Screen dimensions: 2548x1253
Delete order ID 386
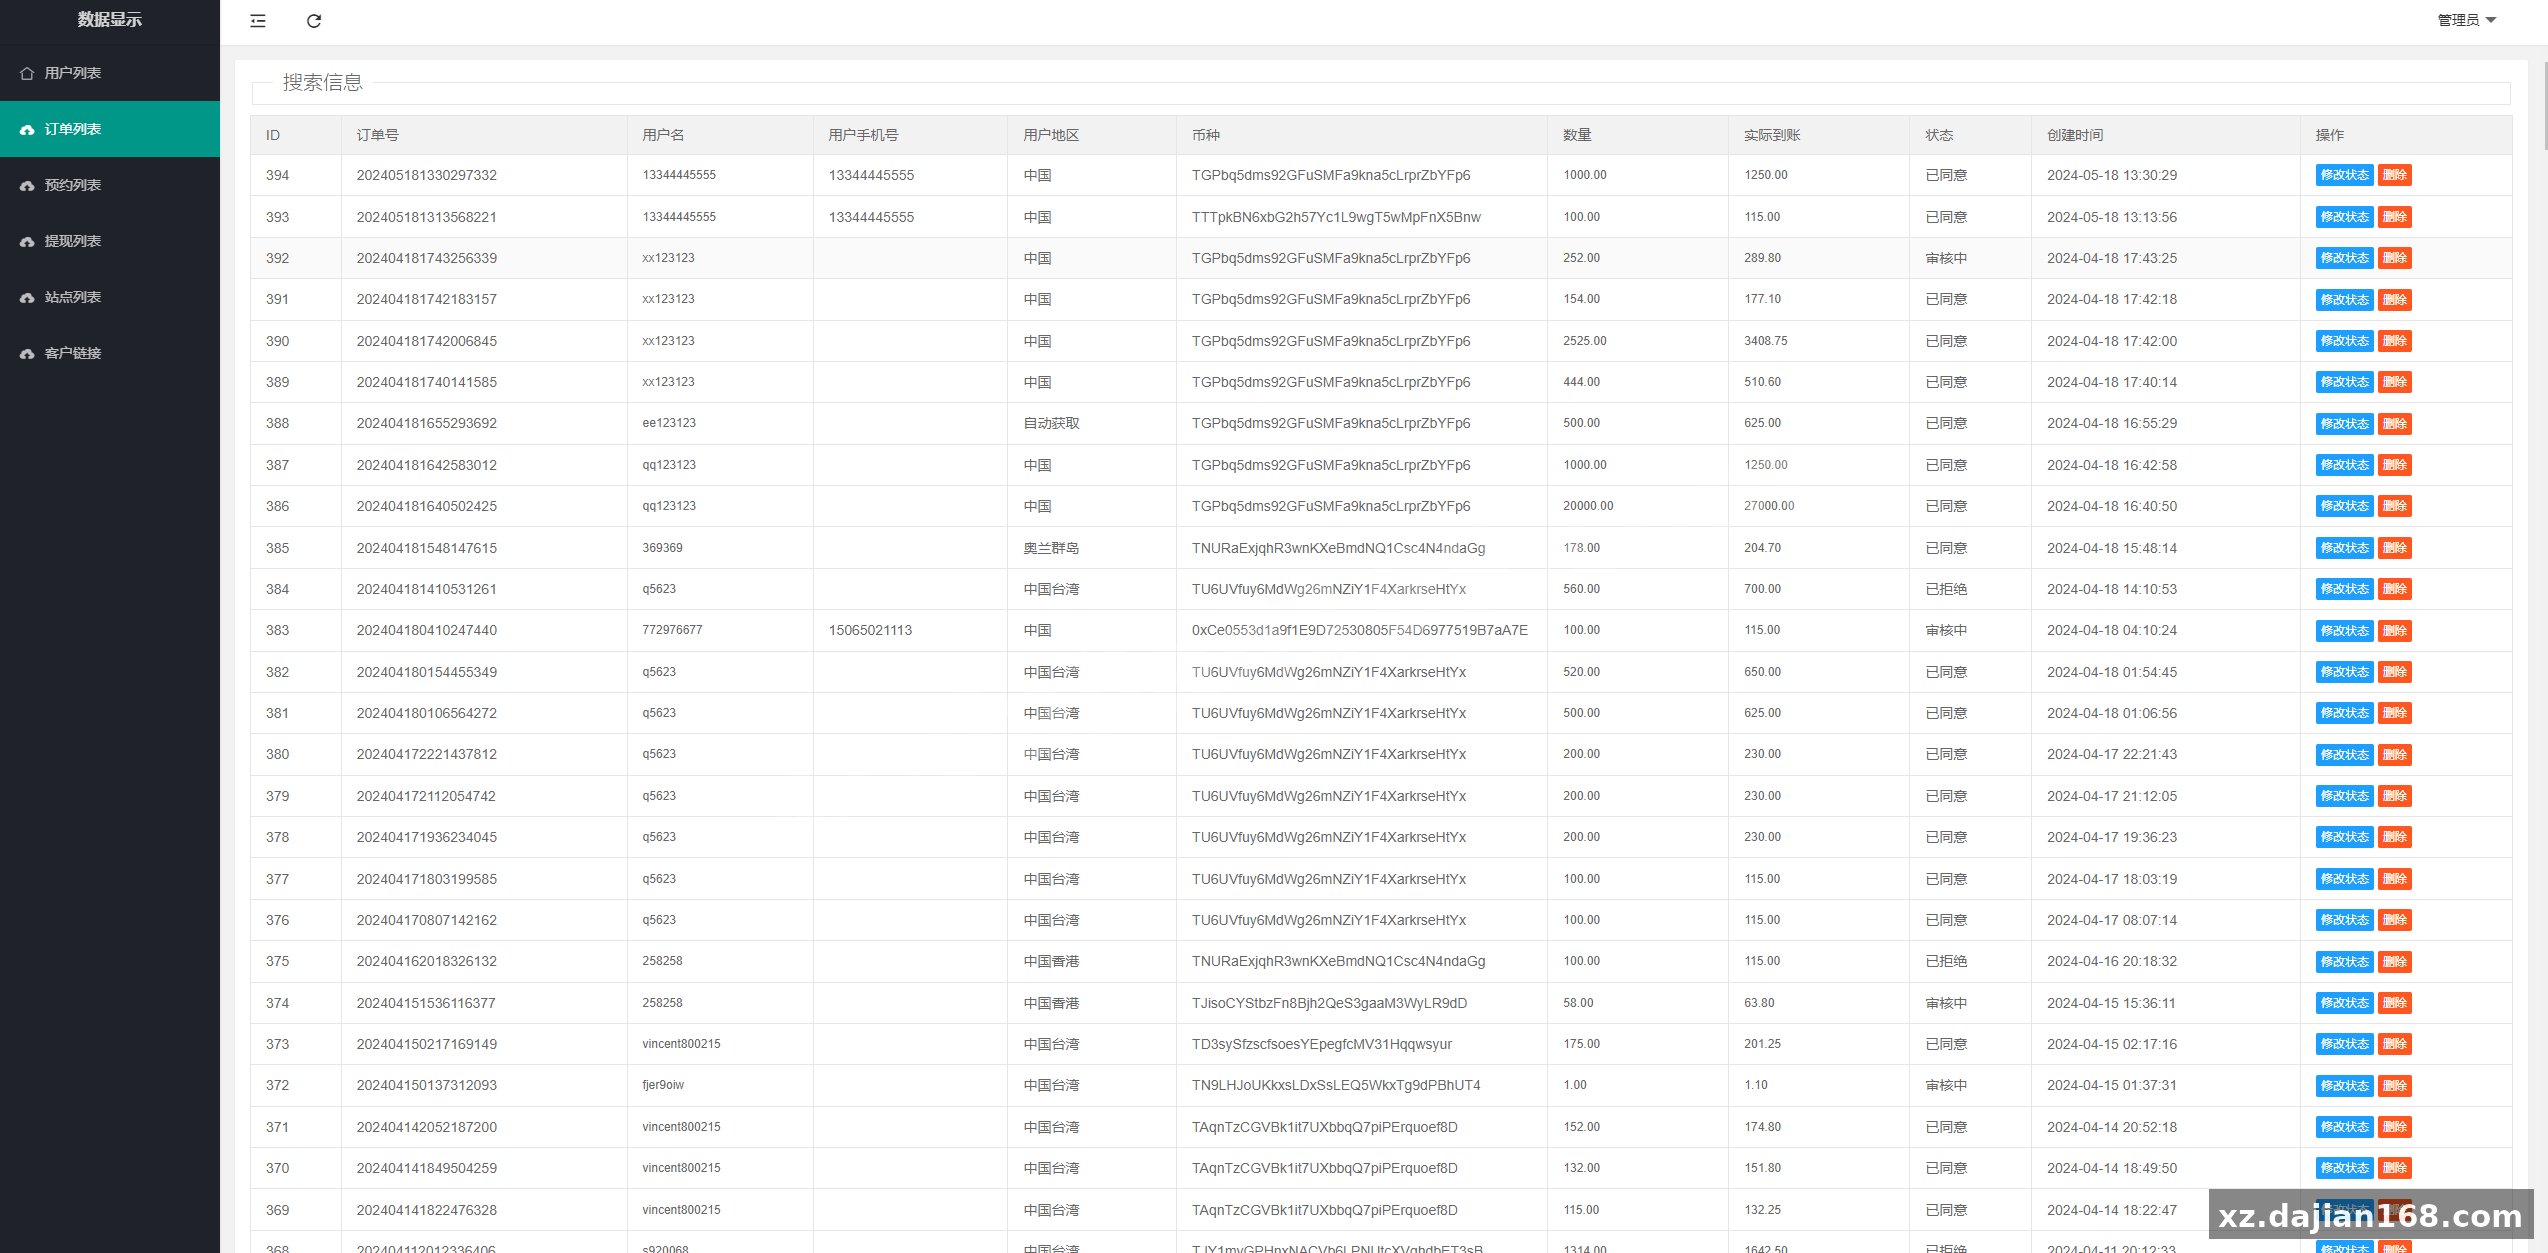click(2394, 506)
